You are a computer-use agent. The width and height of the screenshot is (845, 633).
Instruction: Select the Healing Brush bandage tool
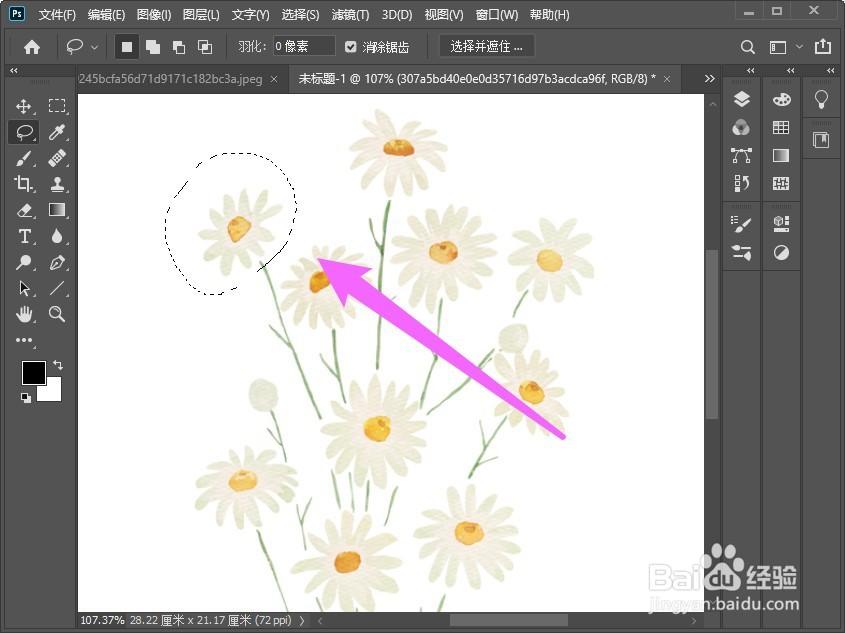pyautogui.click(x=57, y=158)
